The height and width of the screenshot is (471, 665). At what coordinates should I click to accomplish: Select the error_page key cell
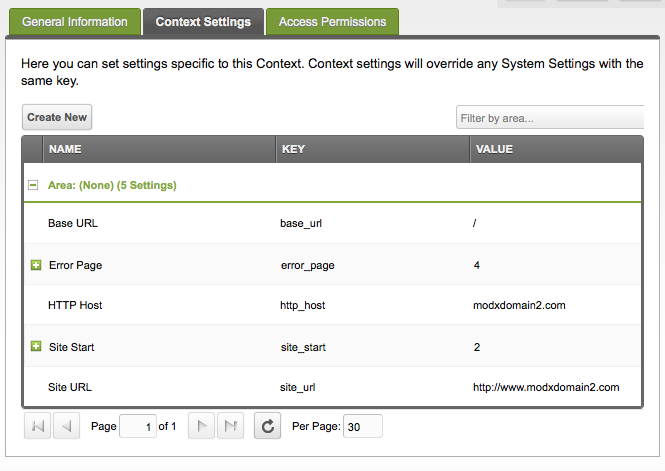tap(307, 265)
